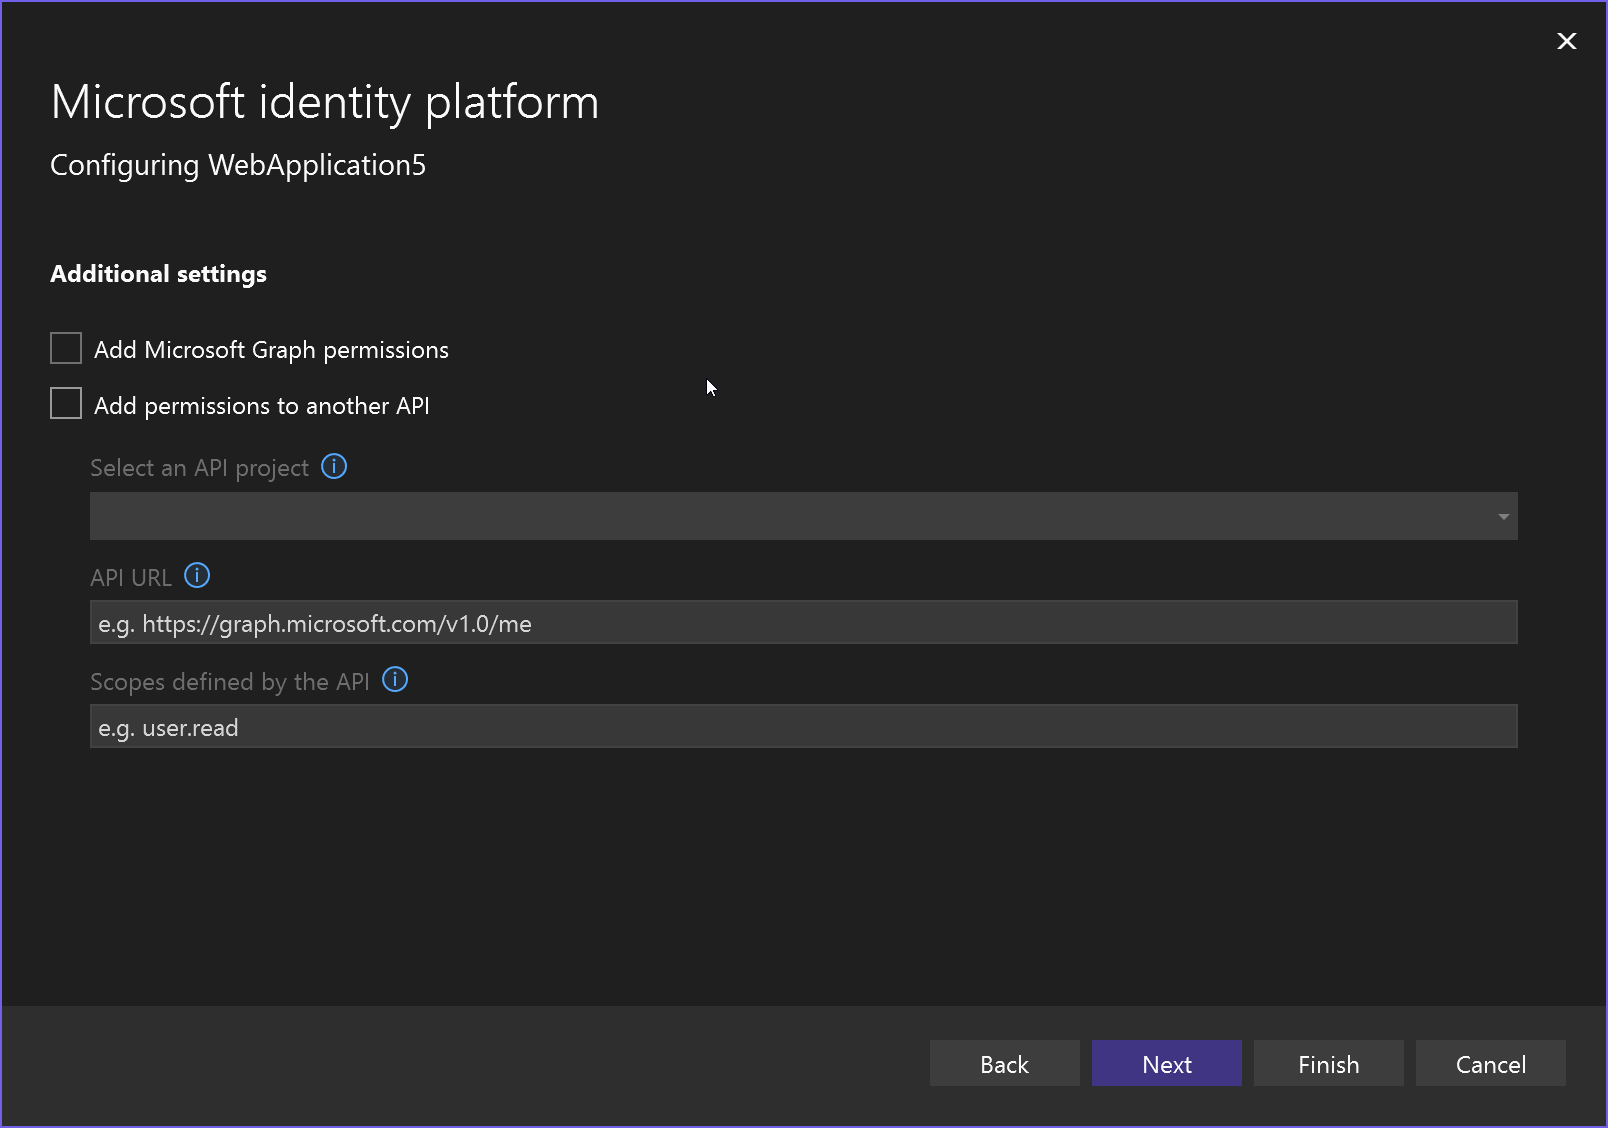Click the dropdown arrow on the project selector
The height and width of the screenshot is (1128, 1608).
click(x=1502, y=515)
